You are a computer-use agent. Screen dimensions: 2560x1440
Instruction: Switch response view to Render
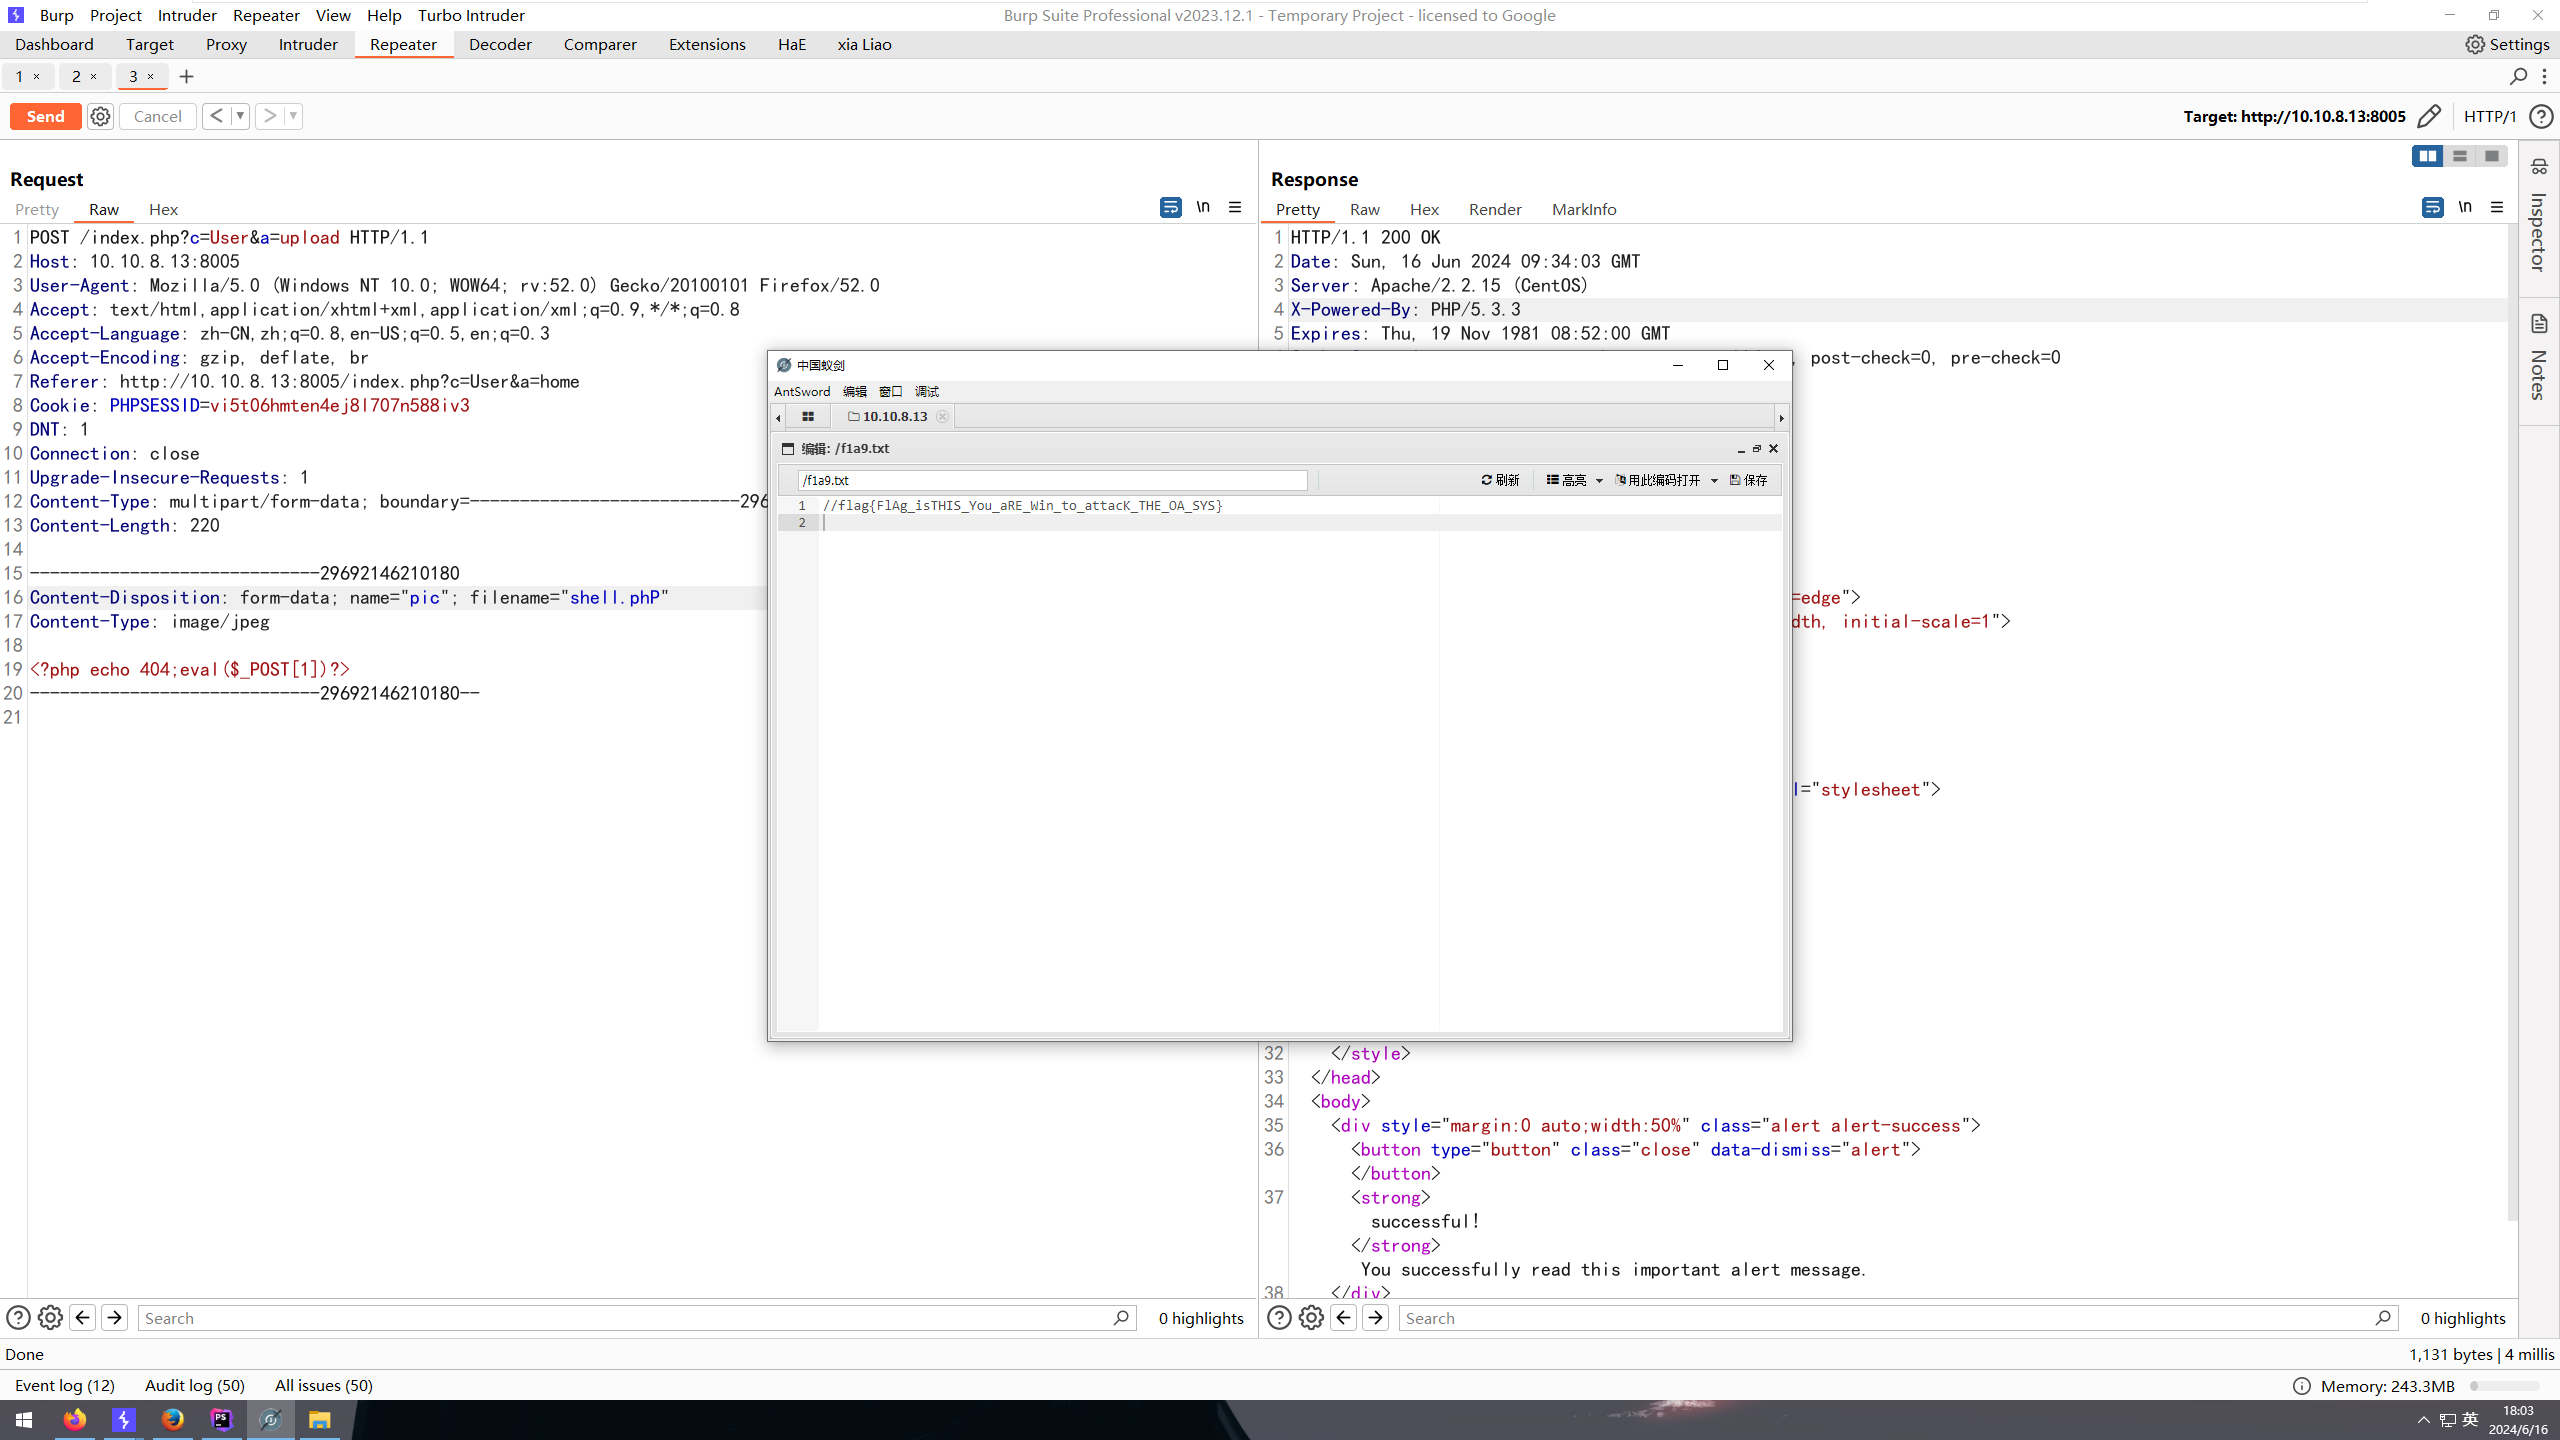1495,209
